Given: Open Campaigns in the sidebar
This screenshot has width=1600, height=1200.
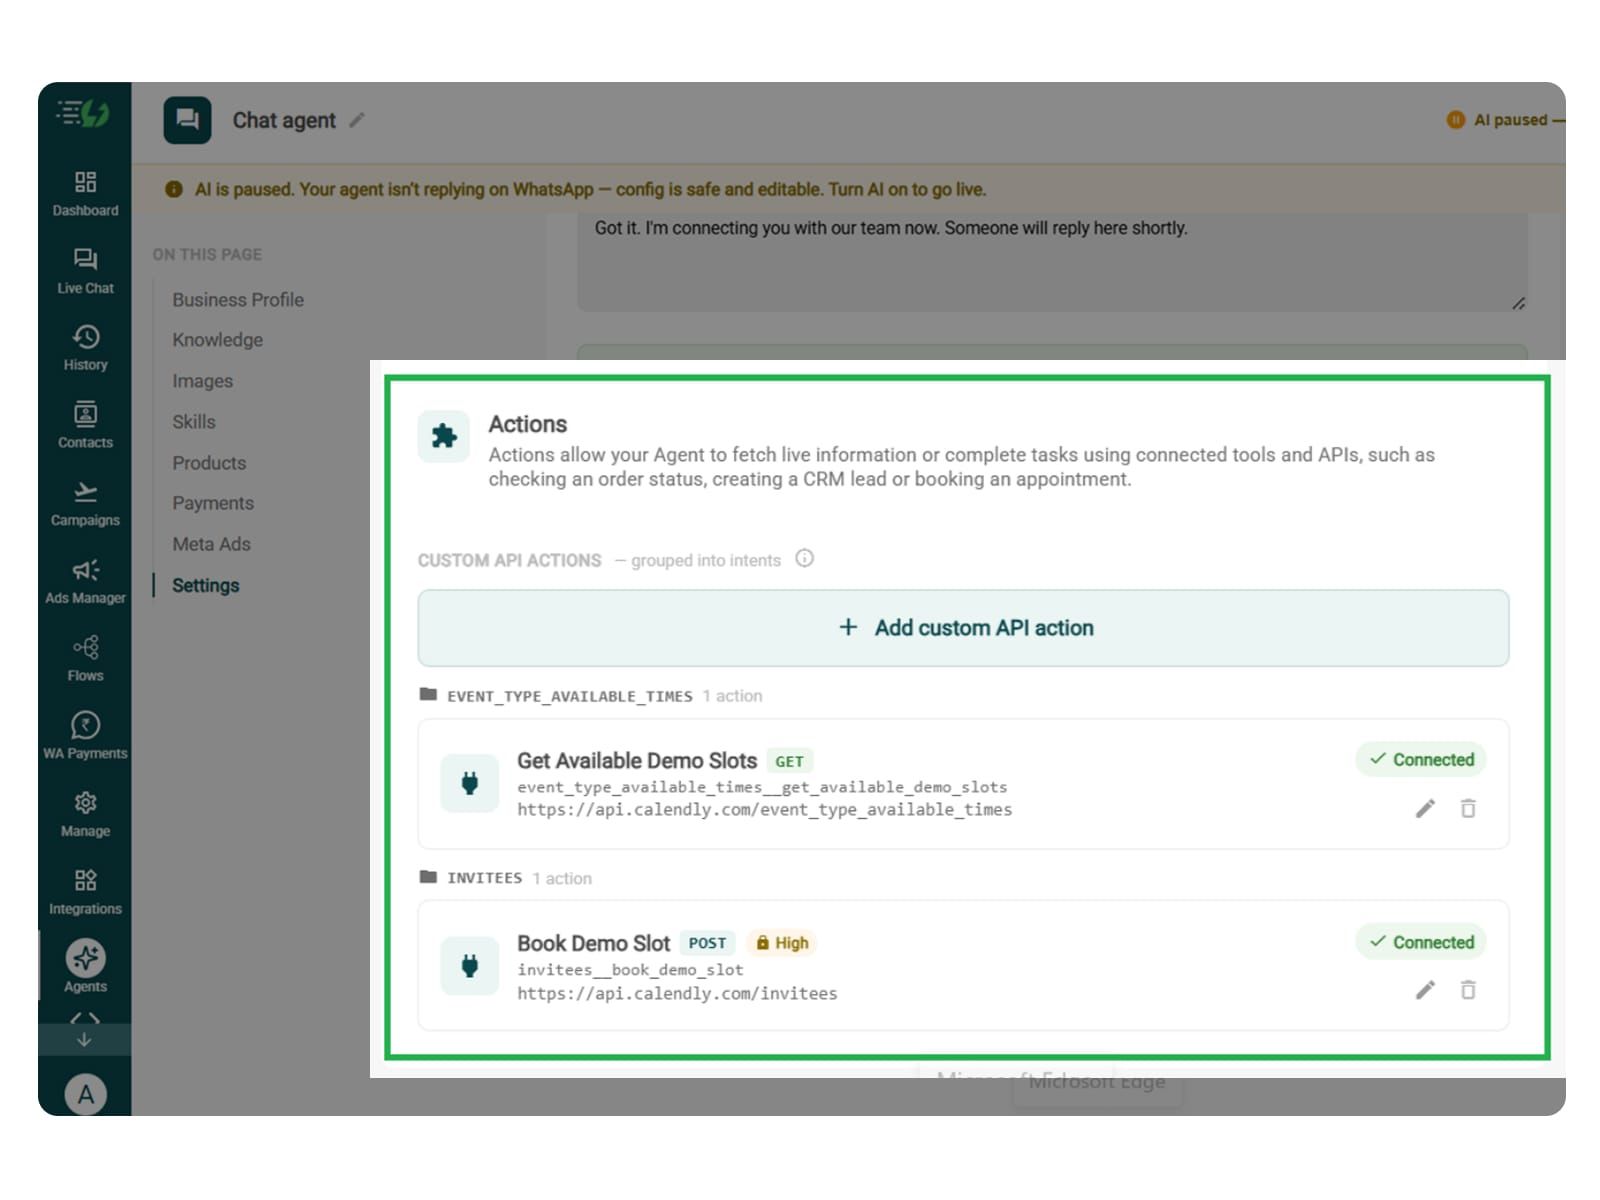Looking at the screenshot, I should coord(85,504).
